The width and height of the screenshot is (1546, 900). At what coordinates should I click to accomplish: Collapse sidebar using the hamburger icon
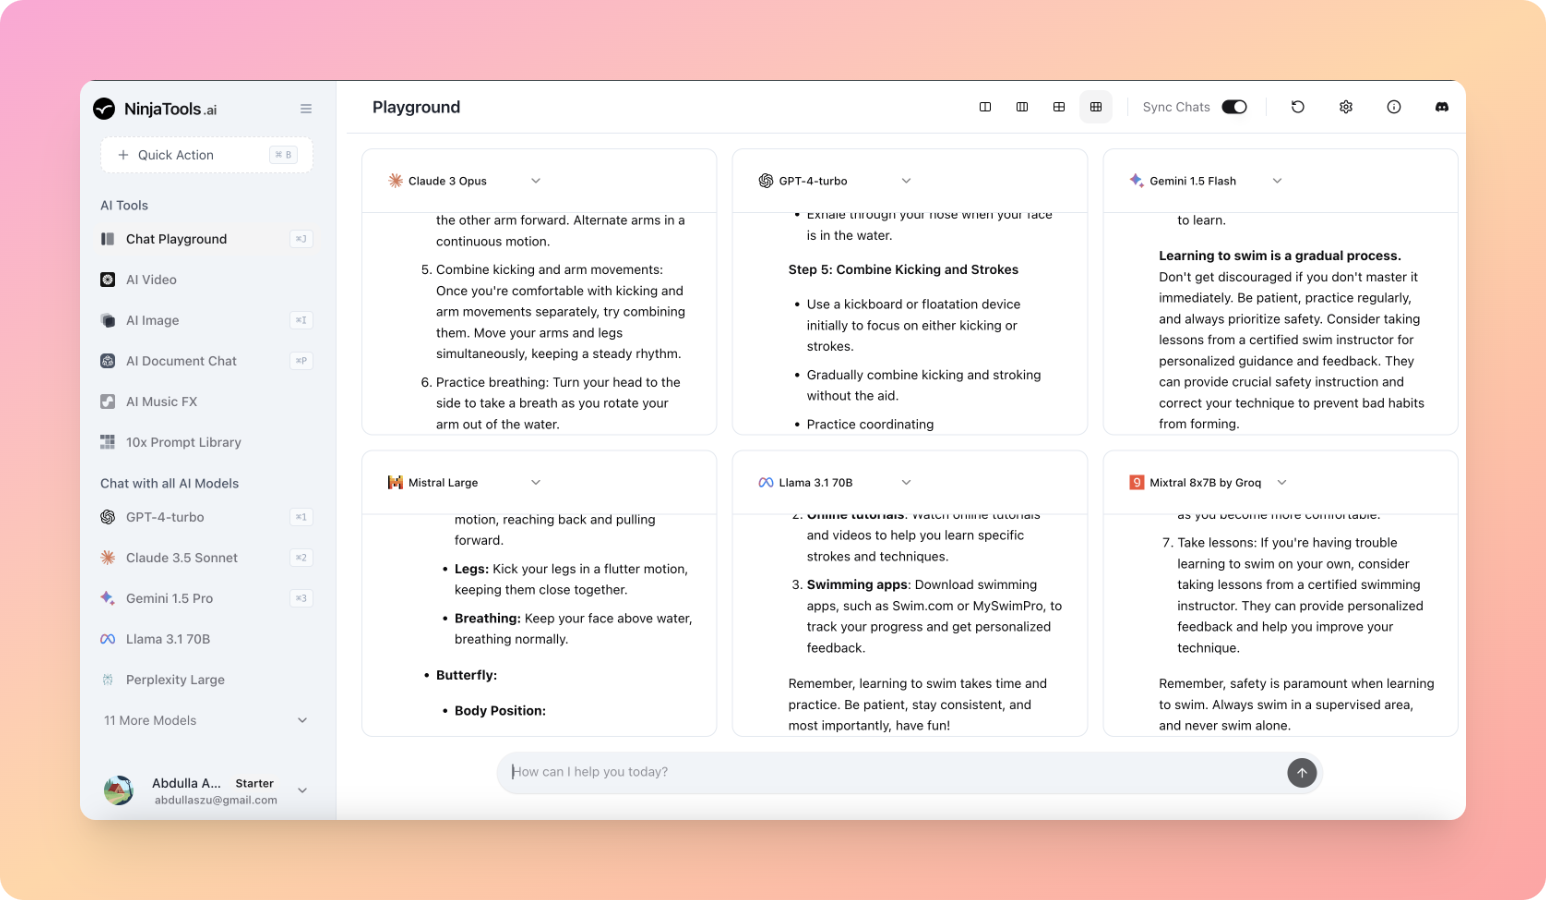[306, 109]
